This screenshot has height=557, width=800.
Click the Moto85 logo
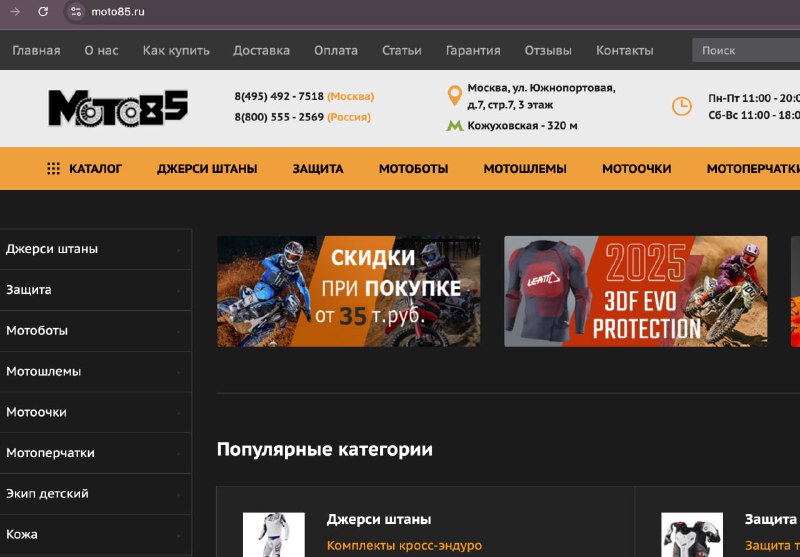(x=118, y=108)
